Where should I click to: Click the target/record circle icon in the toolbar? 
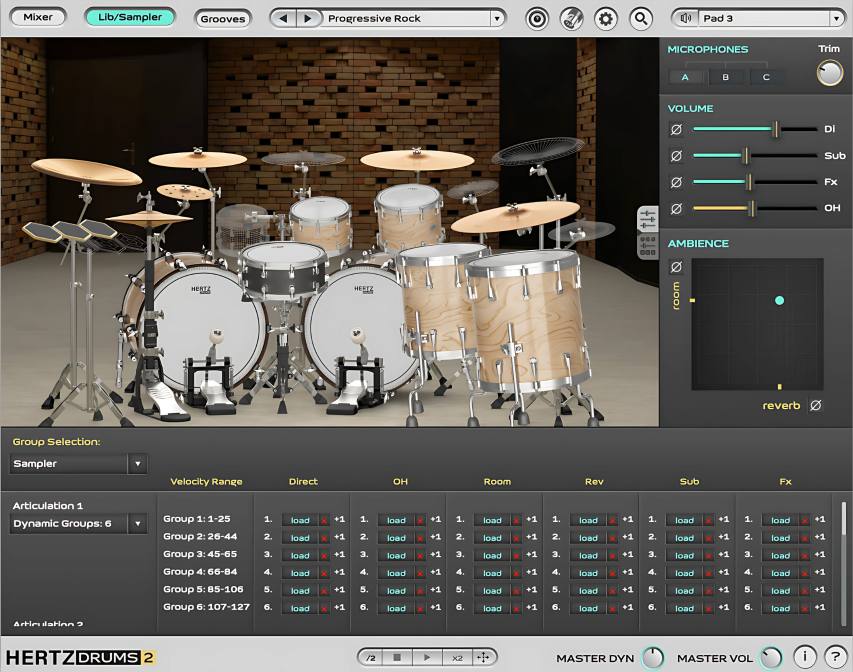537,18
